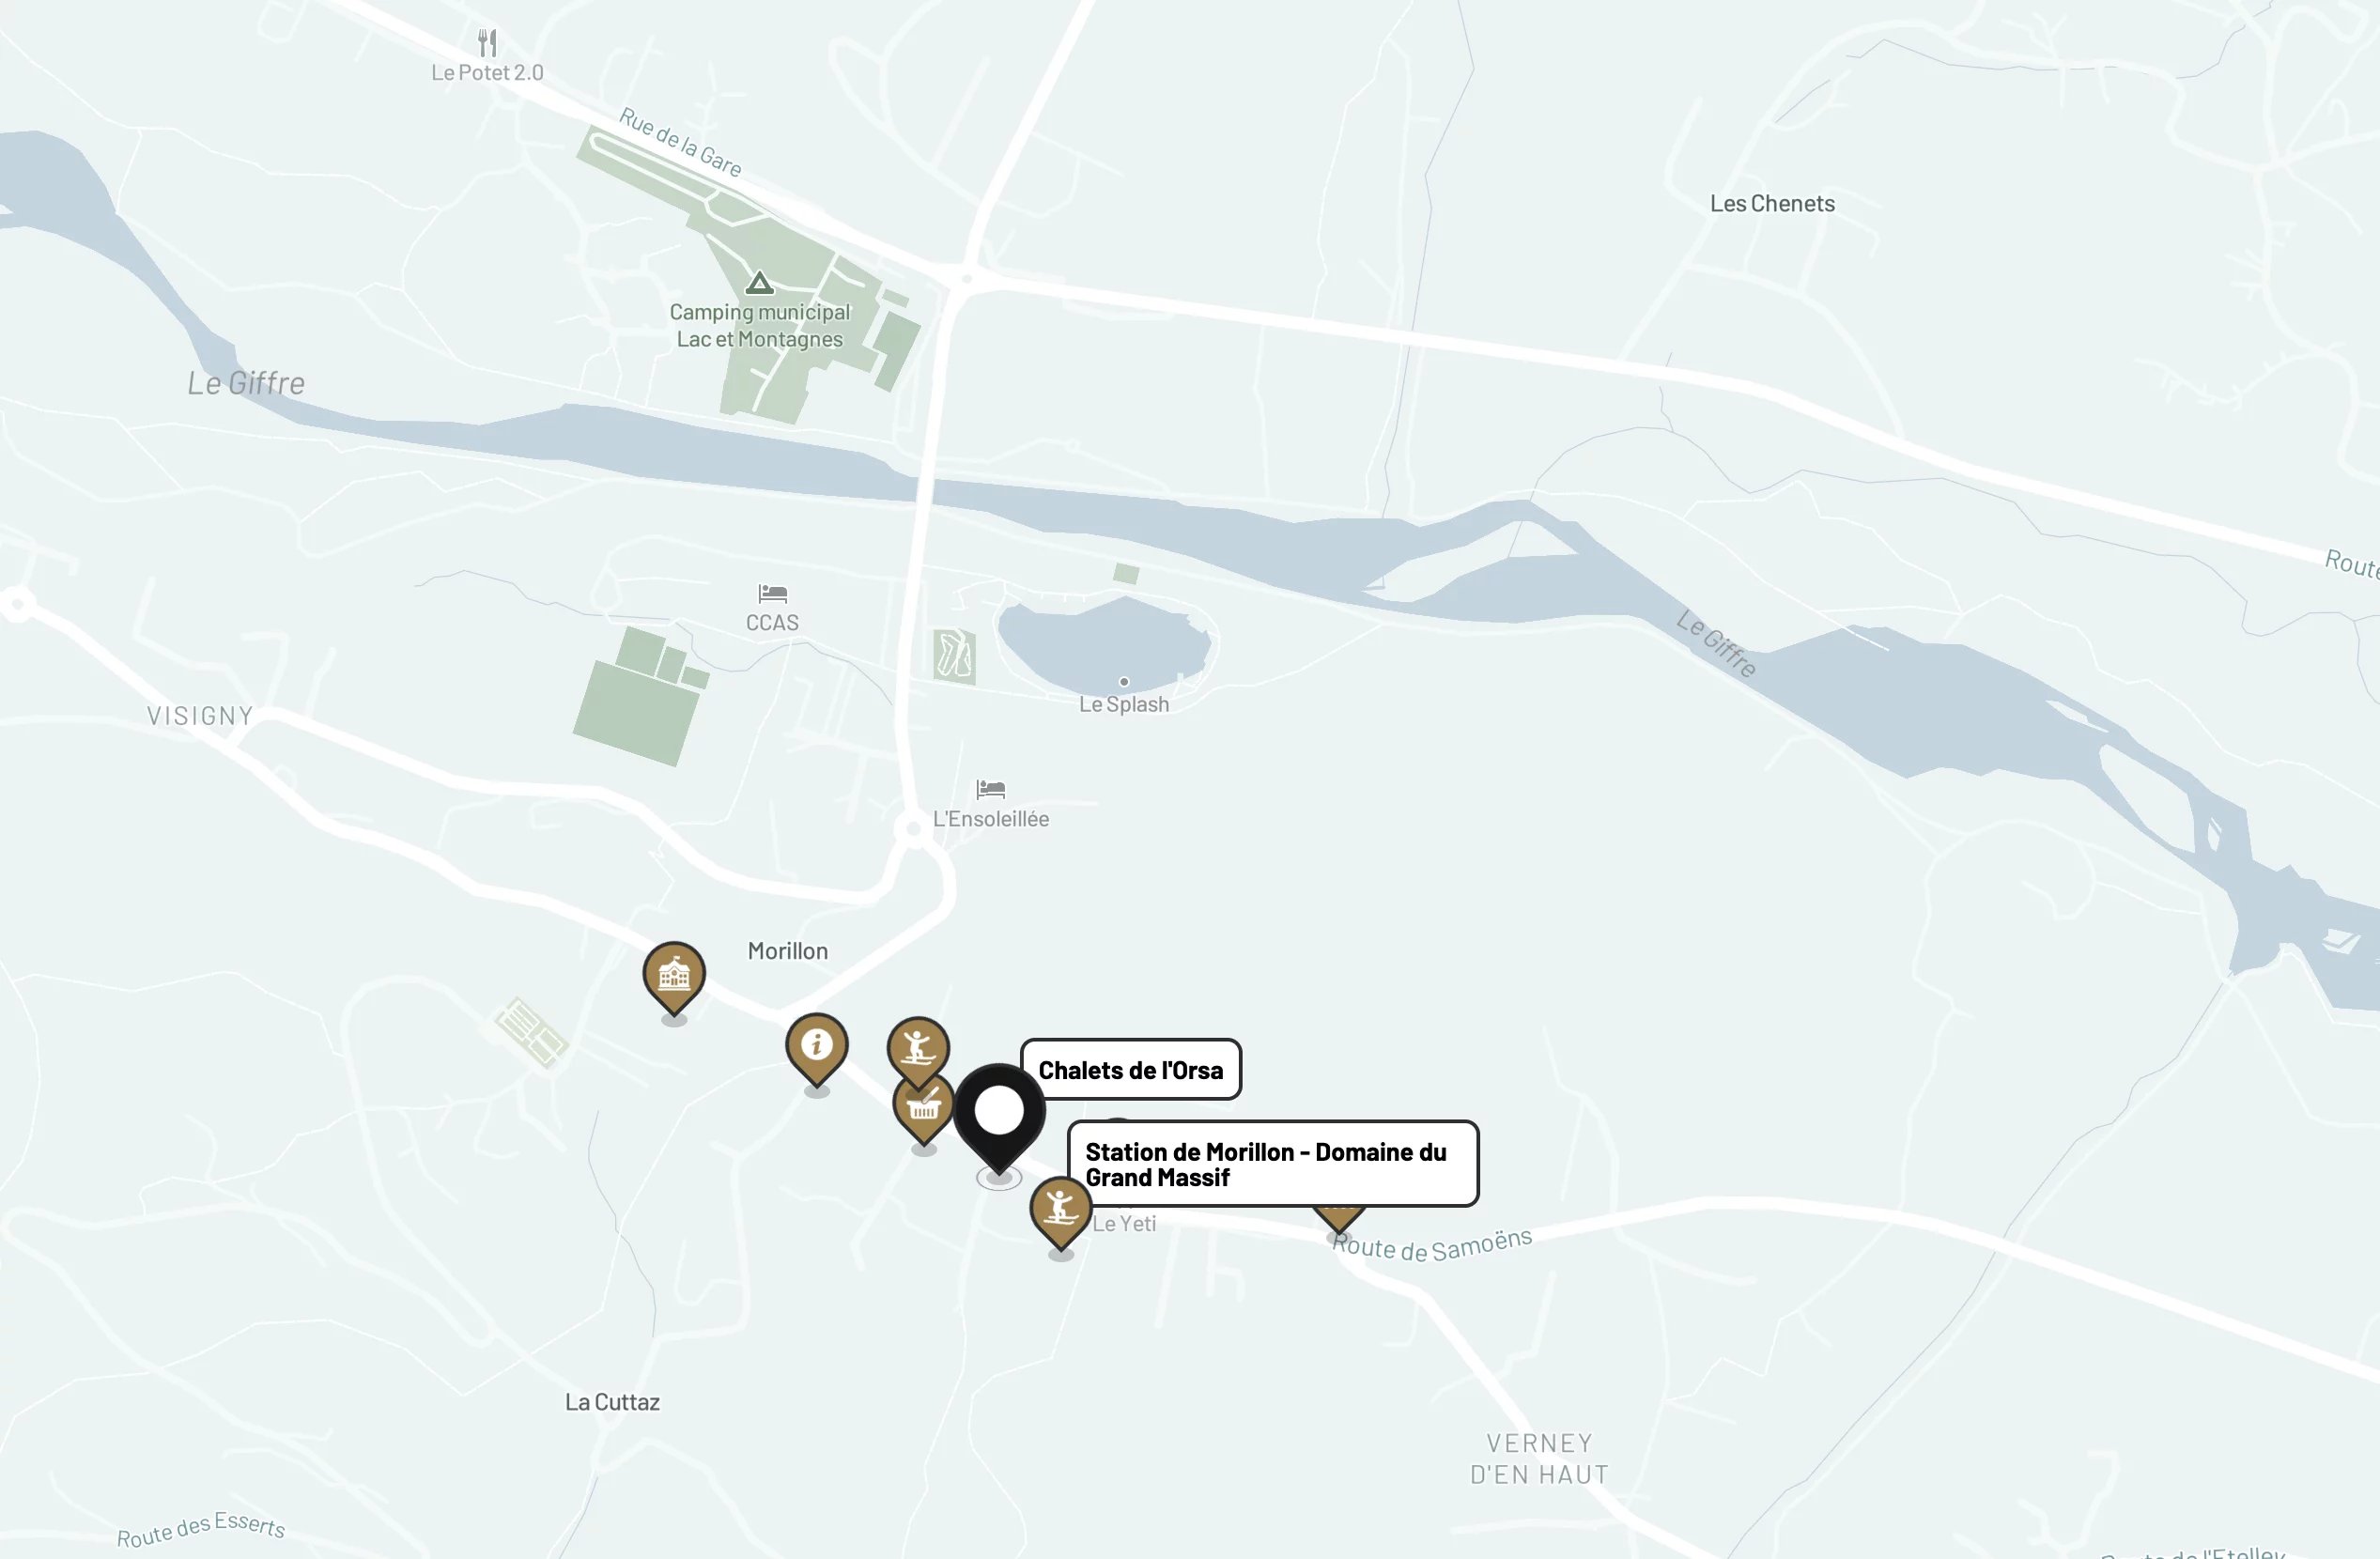Image resolution: width=2380 pixels, height=1559 pixels.
Task: Click the Visigny hamlet label
Action: [x=200, y=716]
